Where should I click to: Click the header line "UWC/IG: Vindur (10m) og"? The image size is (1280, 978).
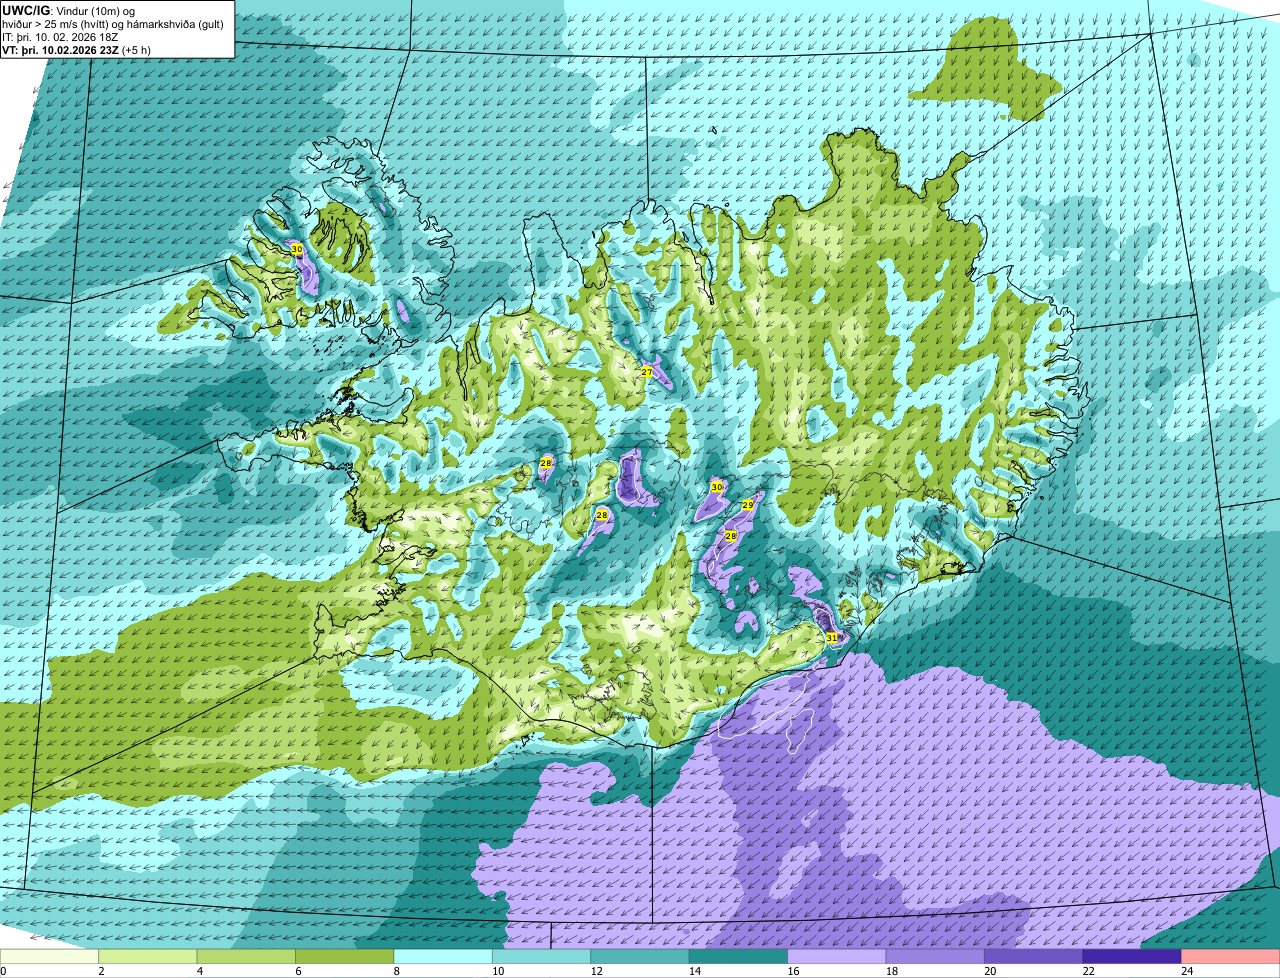click(x=69, y=10)
